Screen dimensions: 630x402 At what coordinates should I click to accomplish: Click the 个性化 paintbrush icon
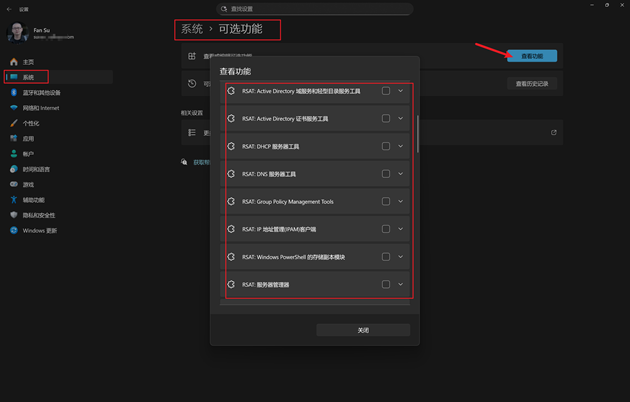(14, 123)
